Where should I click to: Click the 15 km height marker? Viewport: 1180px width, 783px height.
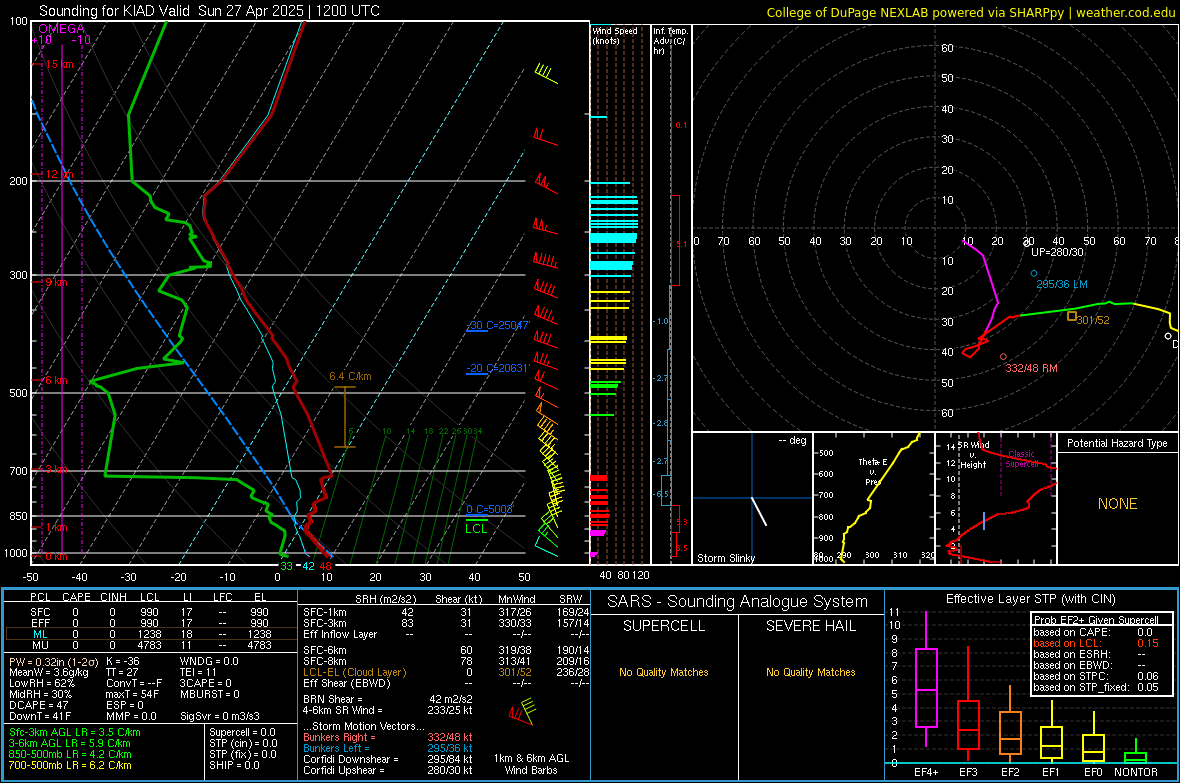[59, 64]
